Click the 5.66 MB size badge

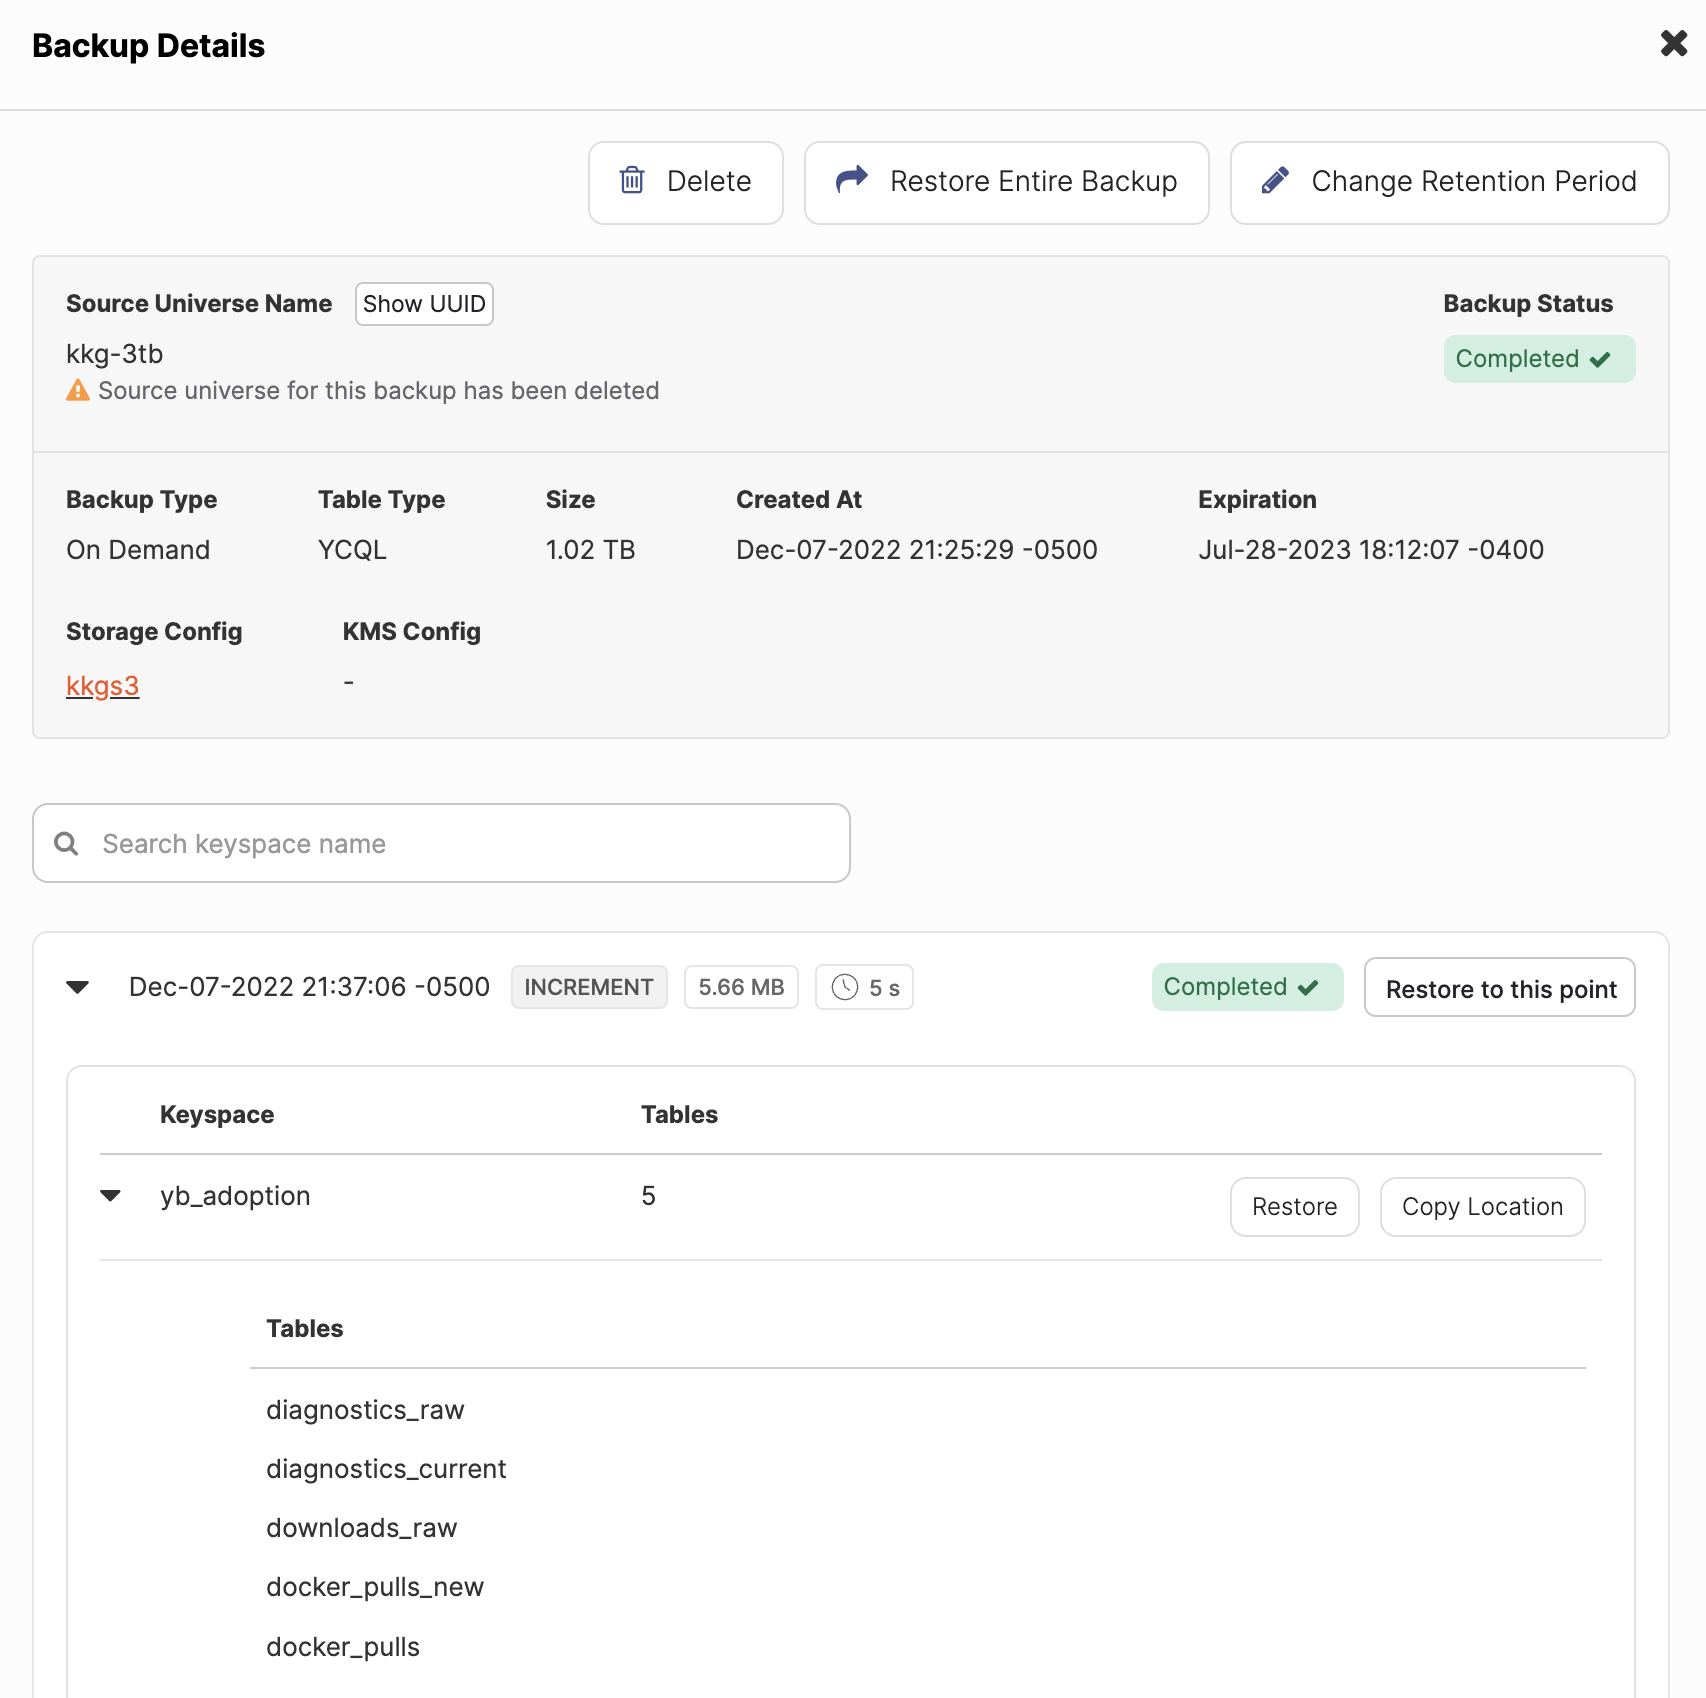(x=741, y=988)
